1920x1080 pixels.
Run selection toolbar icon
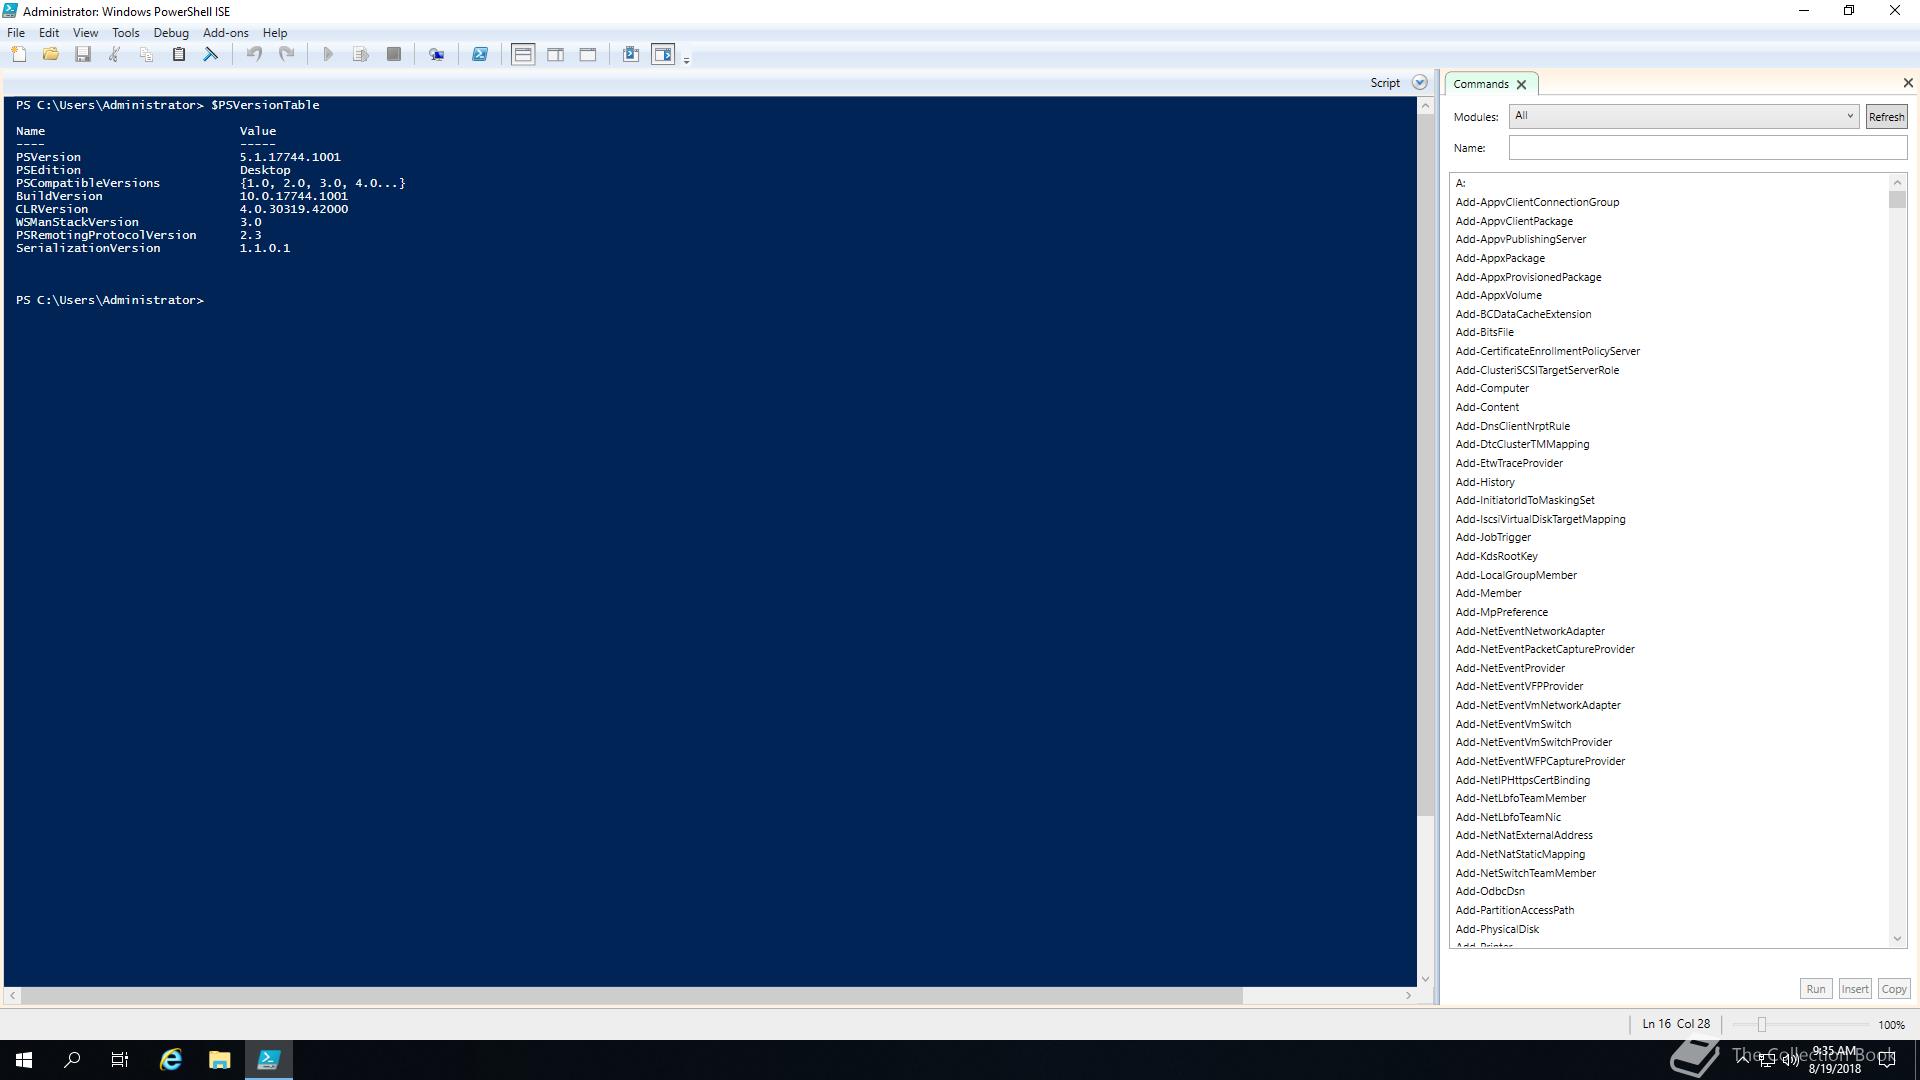click(x=361, y=55)
